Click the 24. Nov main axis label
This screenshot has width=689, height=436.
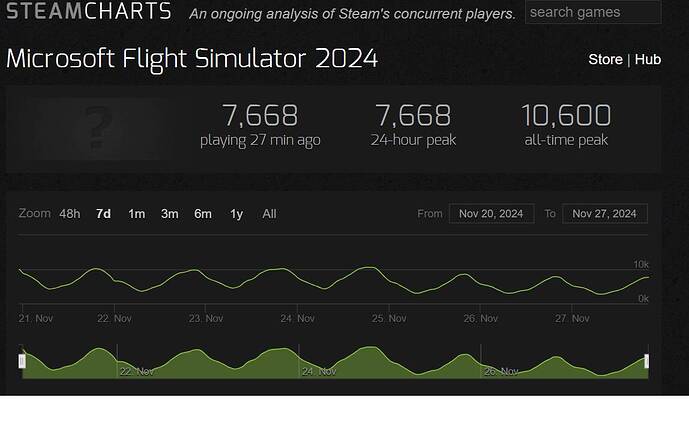(297, 318)
